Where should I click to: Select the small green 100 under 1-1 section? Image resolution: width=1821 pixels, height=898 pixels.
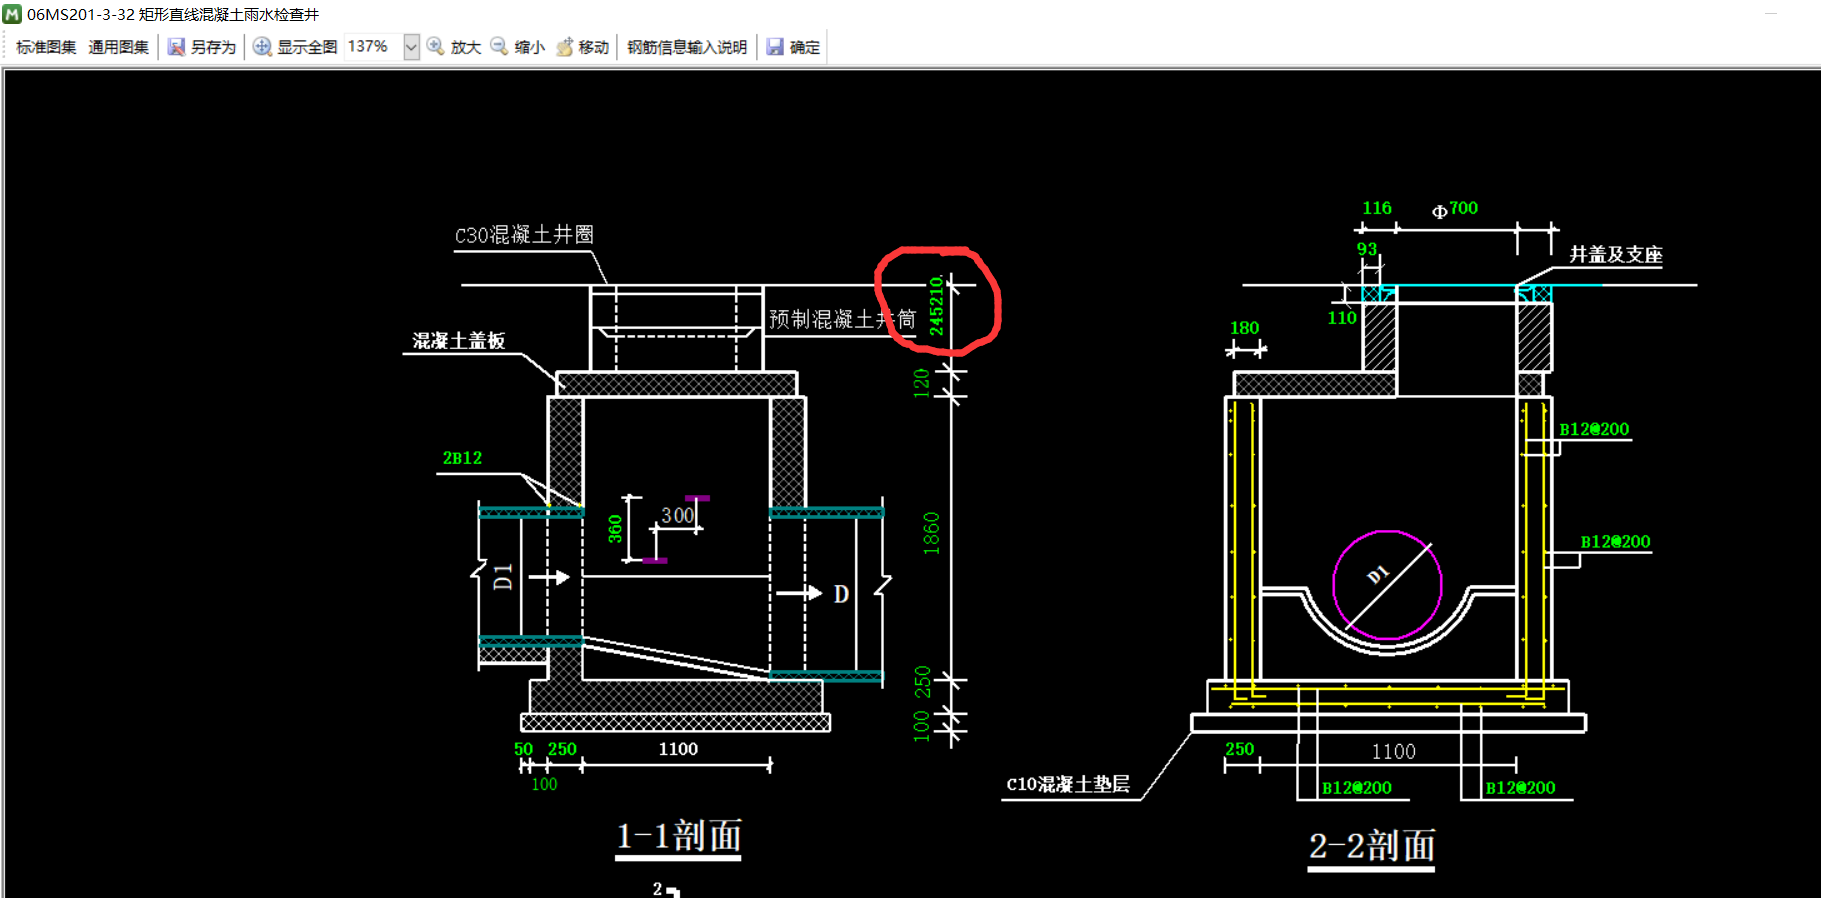[544, 784]
